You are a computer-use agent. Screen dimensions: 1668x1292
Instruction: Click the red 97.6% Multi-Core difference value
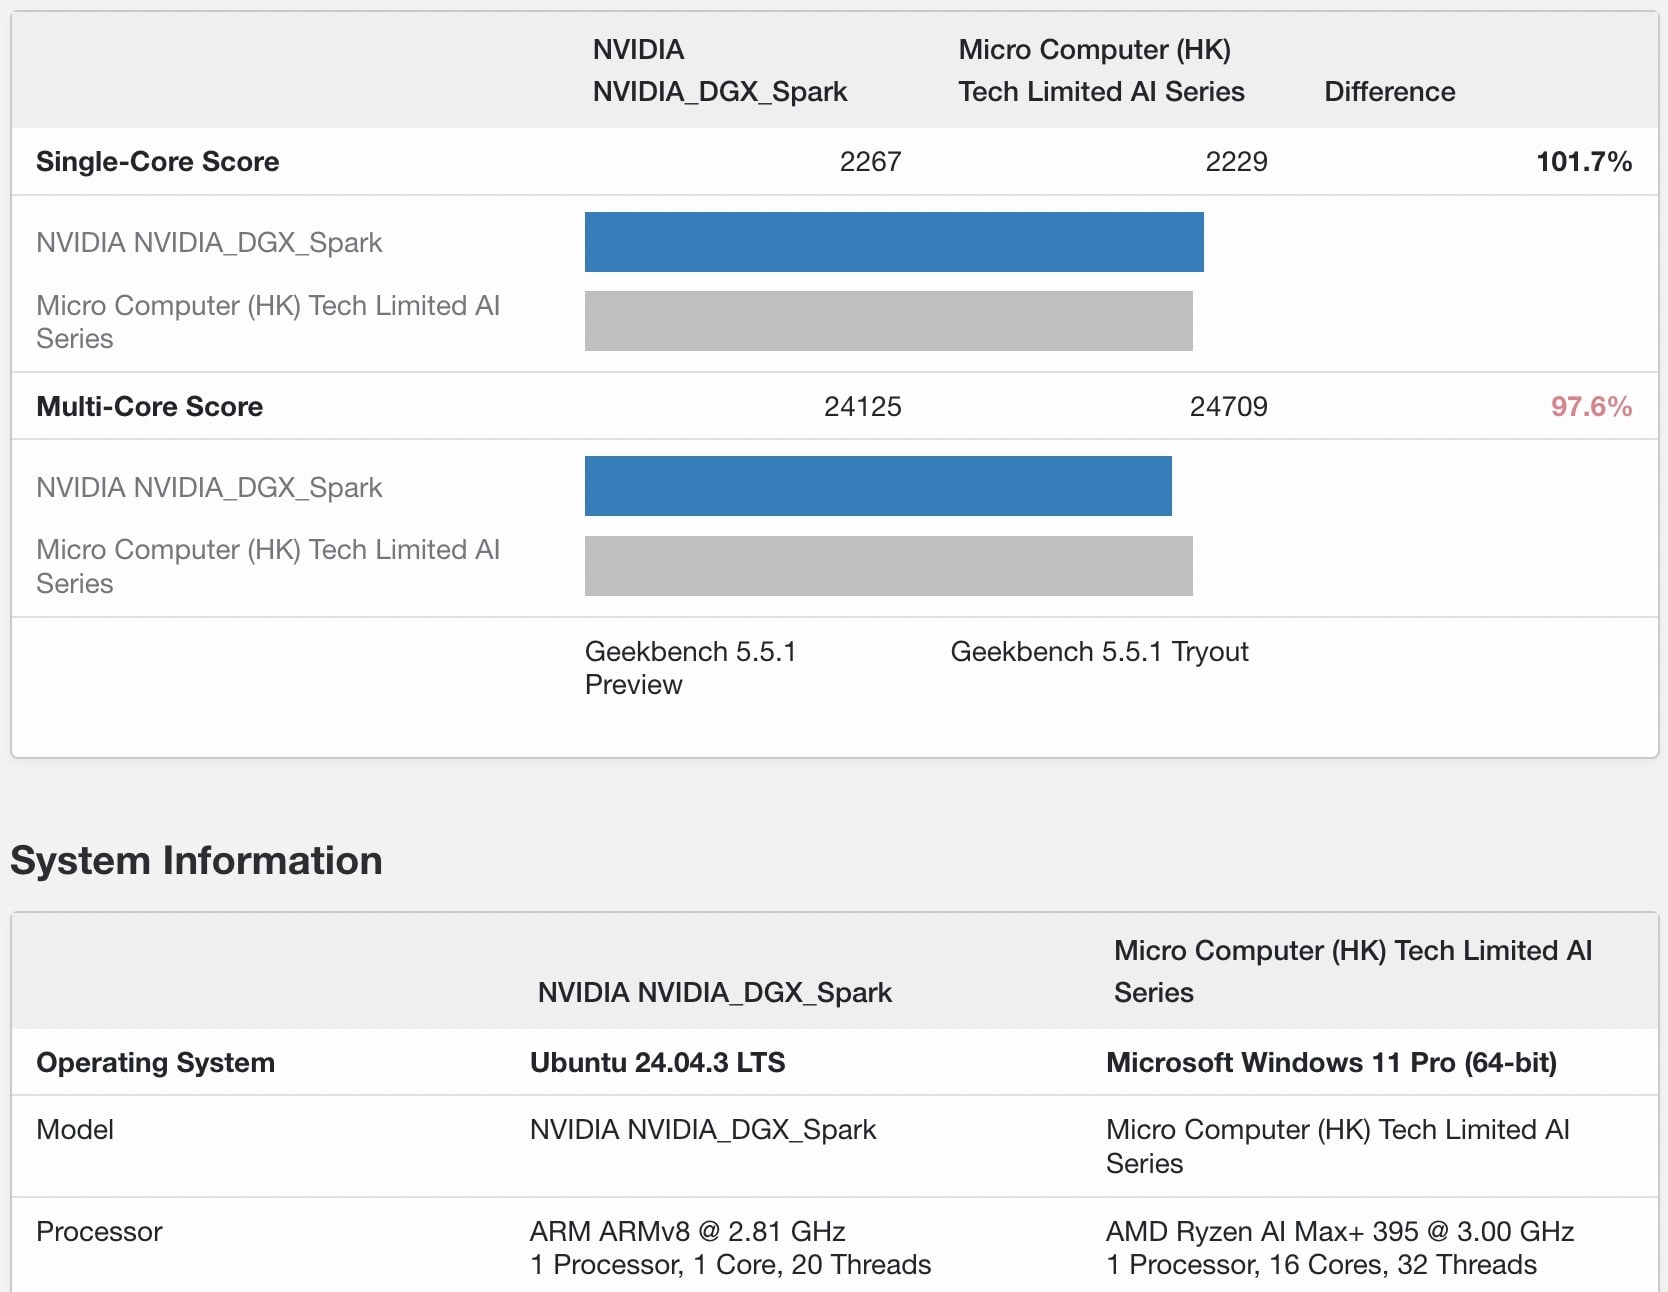tap(1592, 406)
